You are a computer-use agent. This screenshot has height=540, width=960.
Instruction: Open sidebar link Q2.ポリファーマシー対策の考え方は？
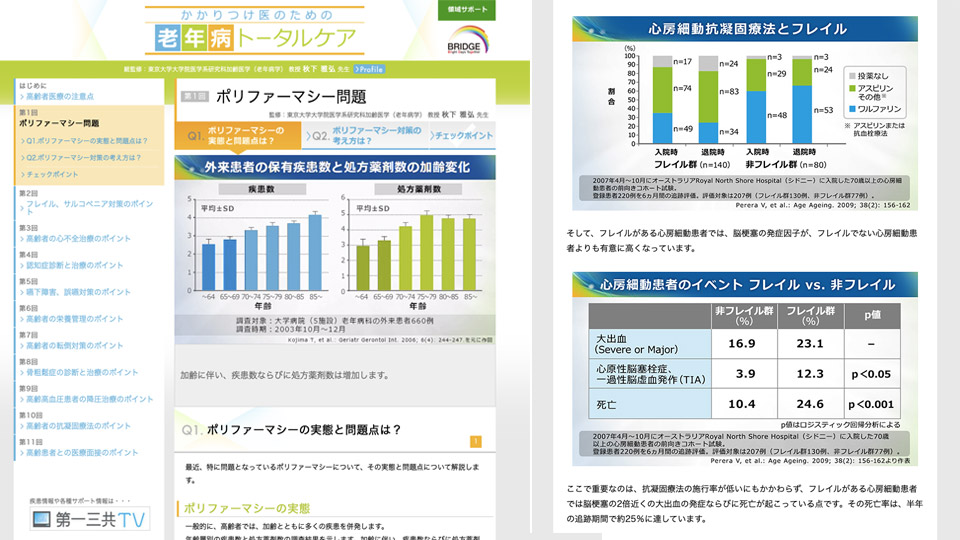pos(84,157)
